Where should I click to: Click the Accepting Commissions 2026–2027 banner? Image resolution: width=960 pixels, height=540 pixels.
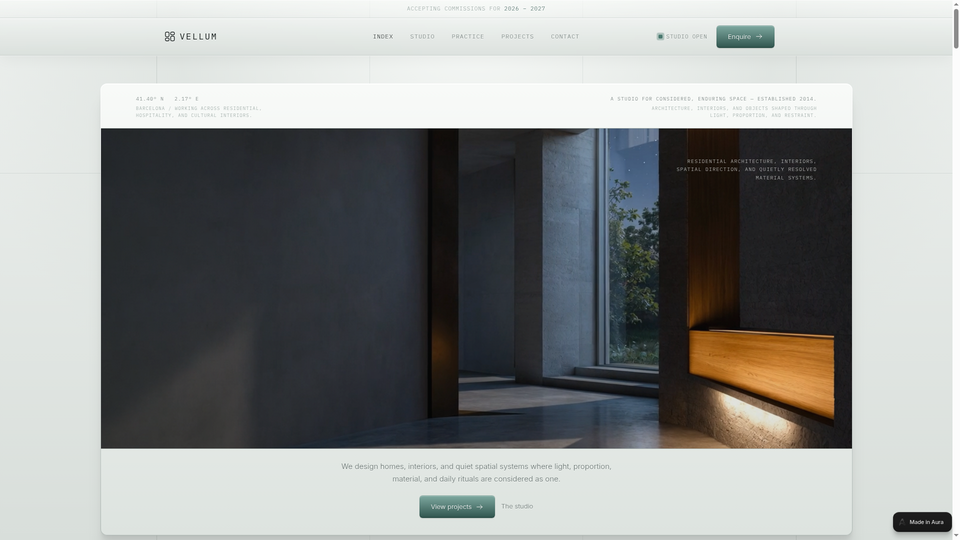(476, 9)
